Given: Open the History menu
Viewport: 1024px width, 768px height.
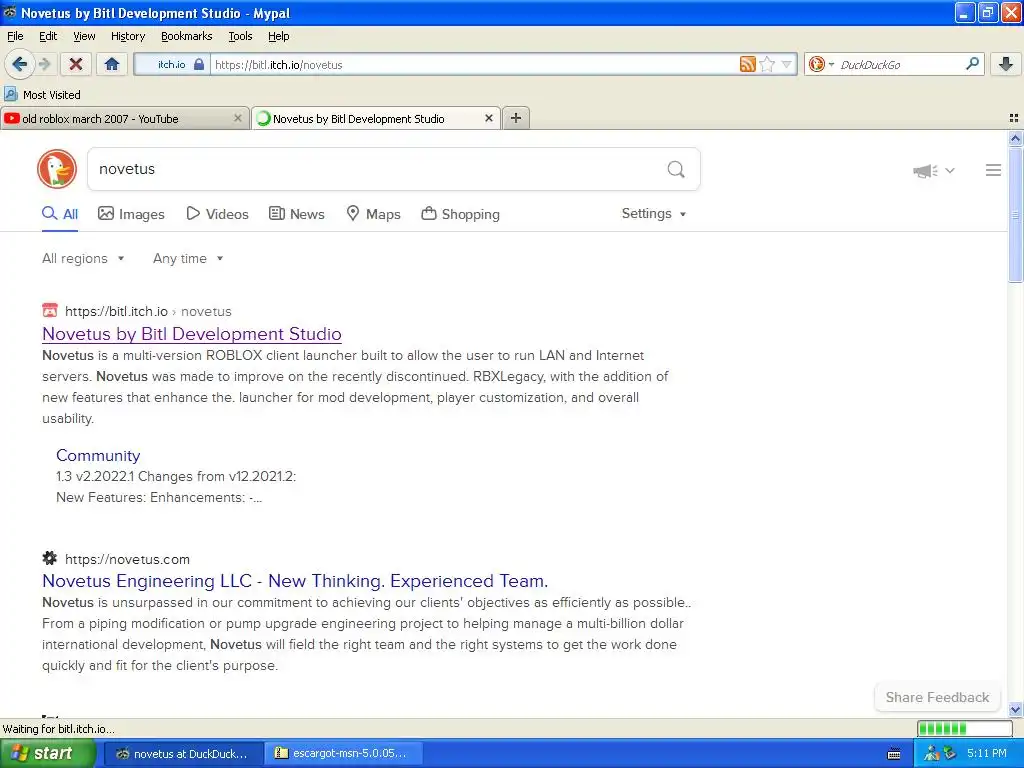Looking at the screenshot, I should pyautogui.click(x=128, y=36).
